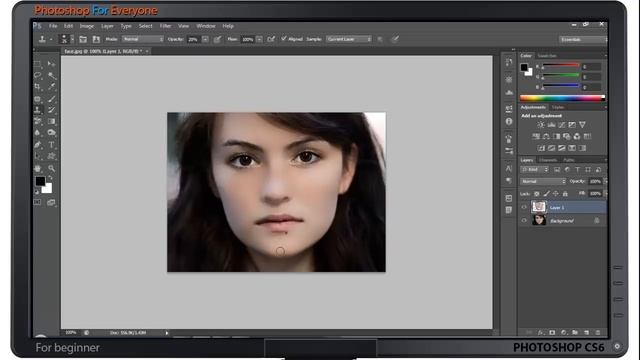Screen dimensions: 640x360
Task: Open the Clone Source panel from options bar
Action: (96, 39)
